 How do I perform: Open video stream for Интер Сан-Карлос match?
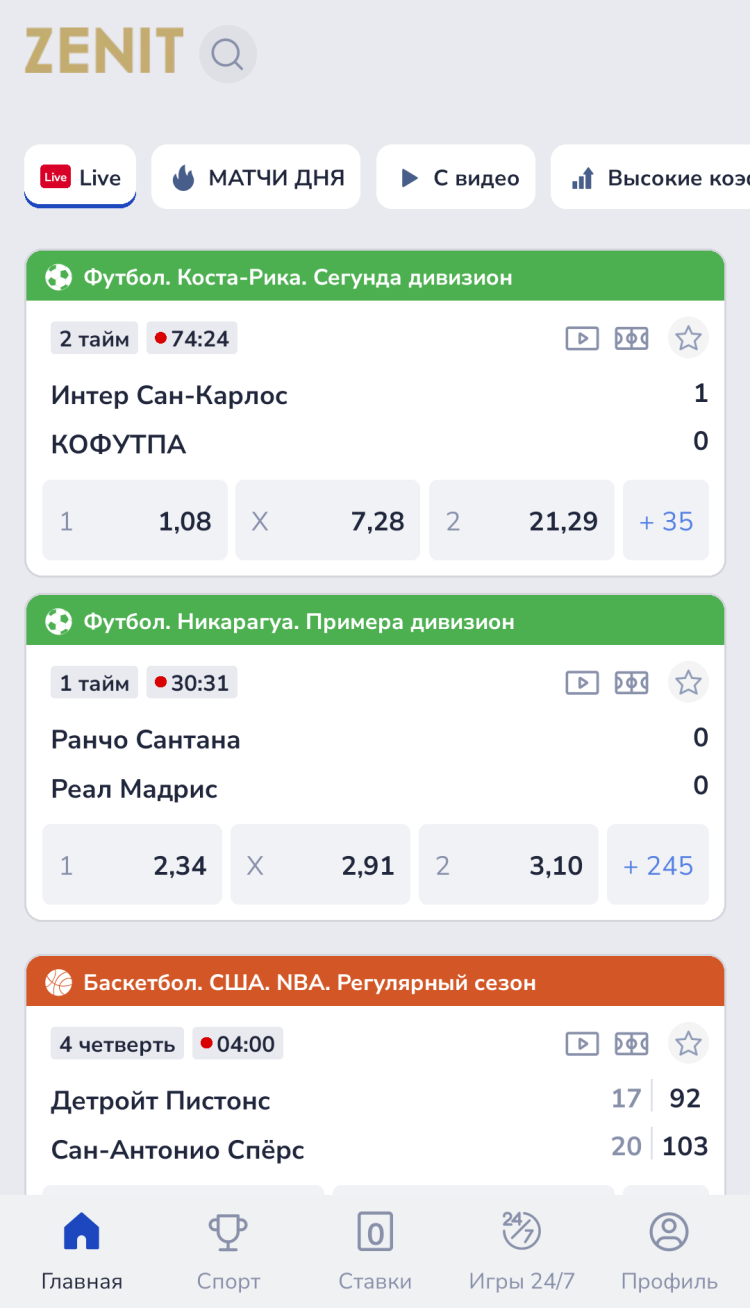582,339
